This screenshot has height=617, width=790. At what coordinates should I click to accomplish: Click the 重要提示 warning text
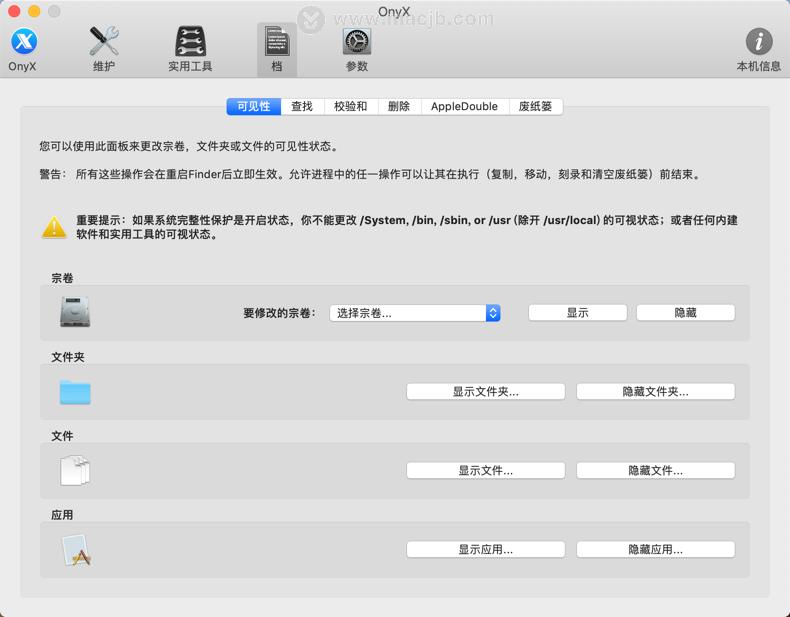point(407,227)
